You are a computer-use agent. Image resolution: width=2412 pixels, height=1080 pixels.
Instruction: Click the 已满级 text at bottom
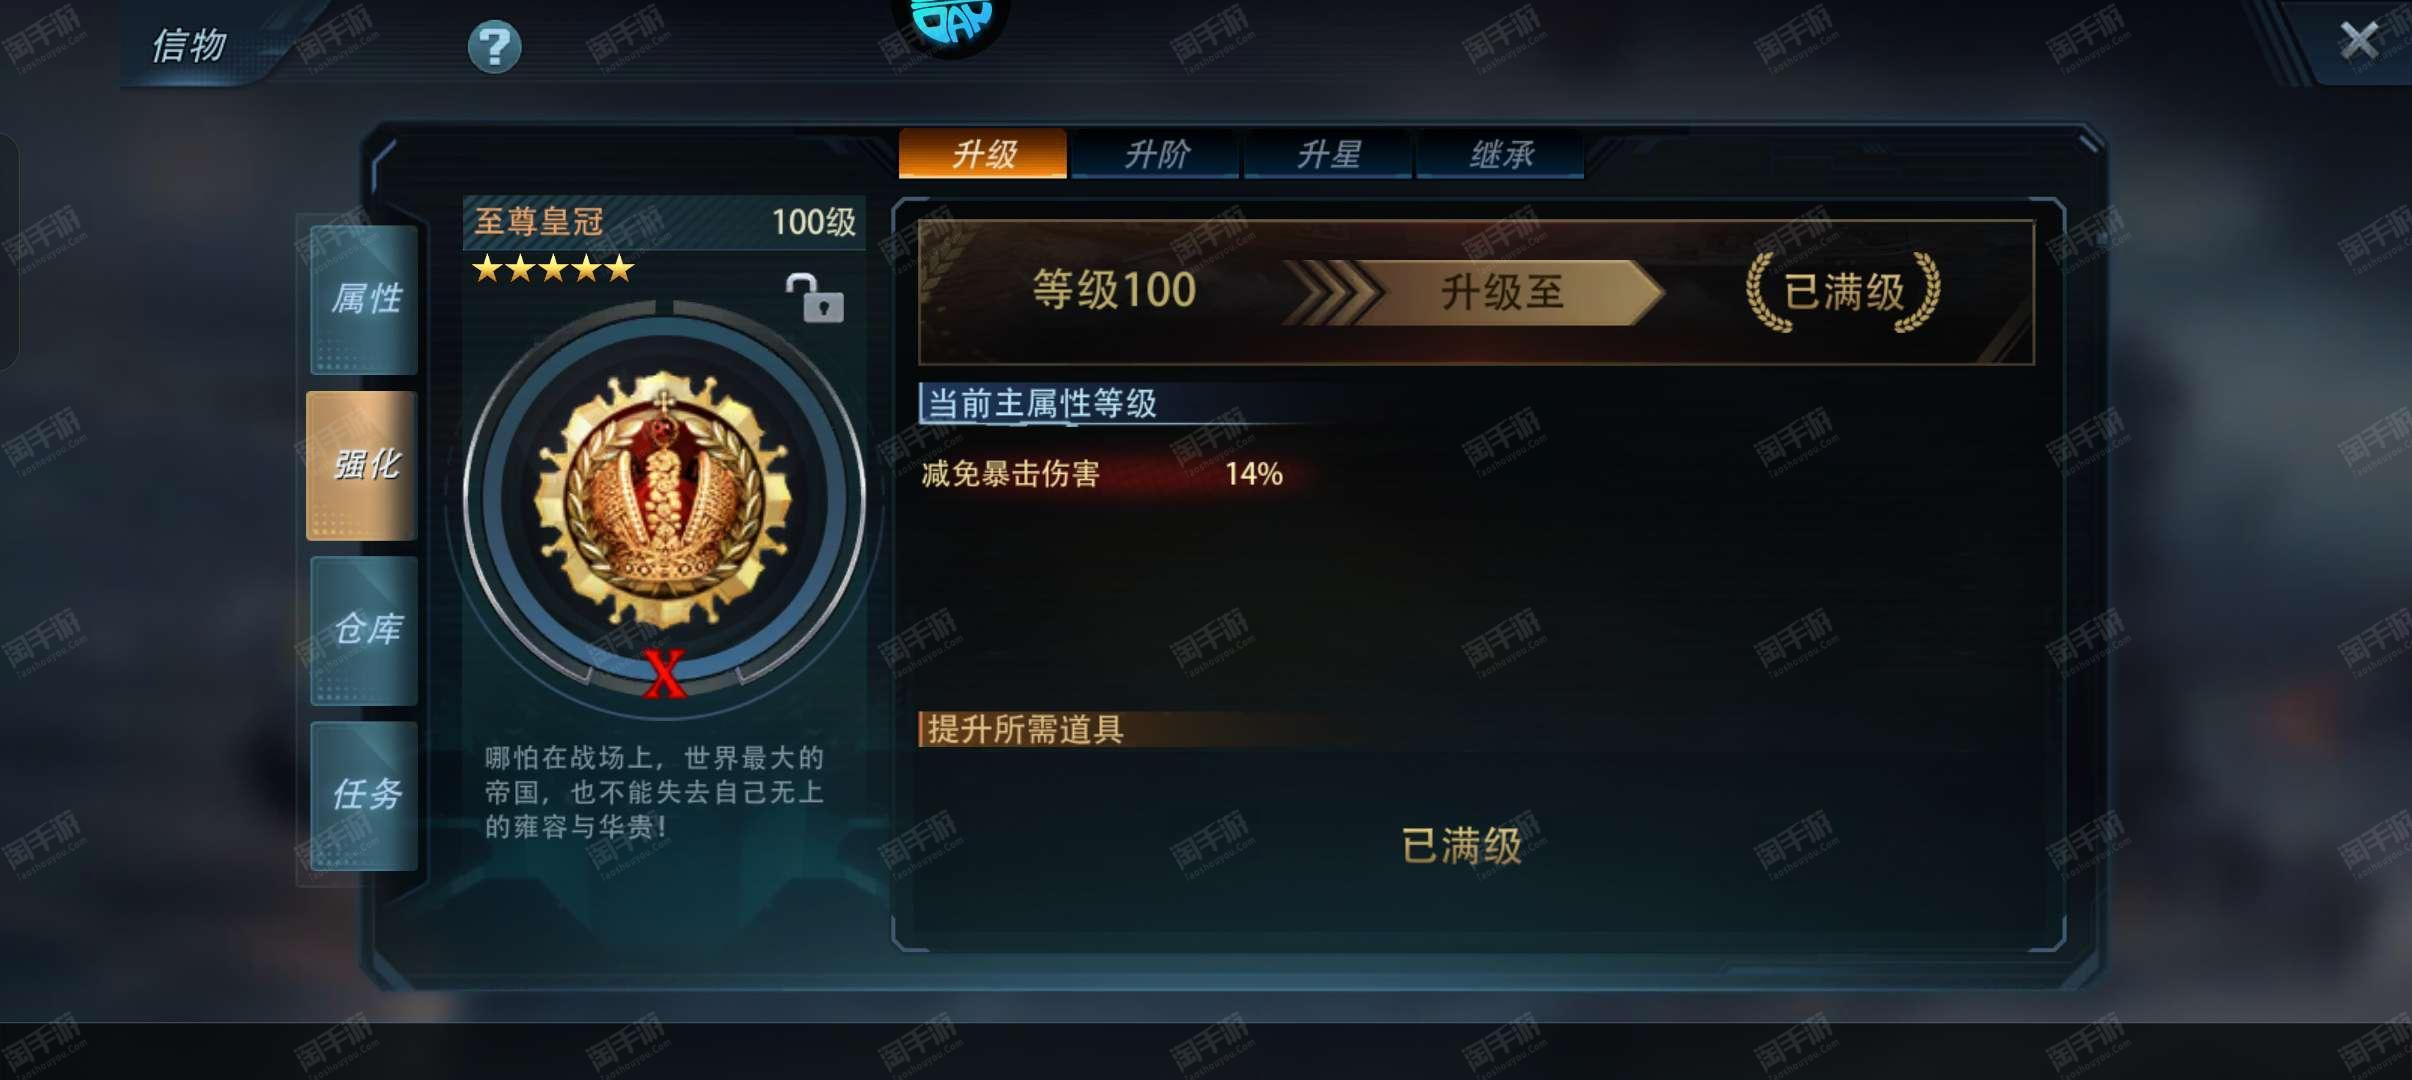pos(1461,846)
